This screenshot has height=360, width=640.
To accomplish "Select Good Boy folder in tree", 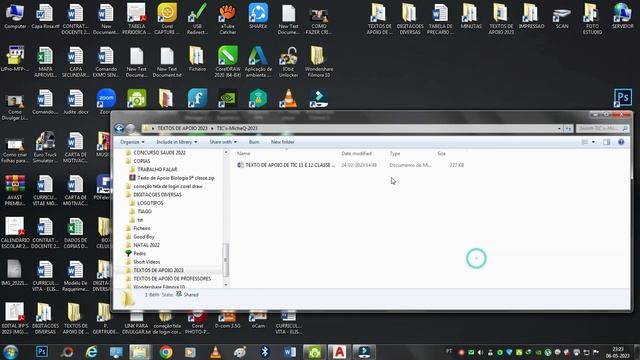I will click(x=144, y=237).
